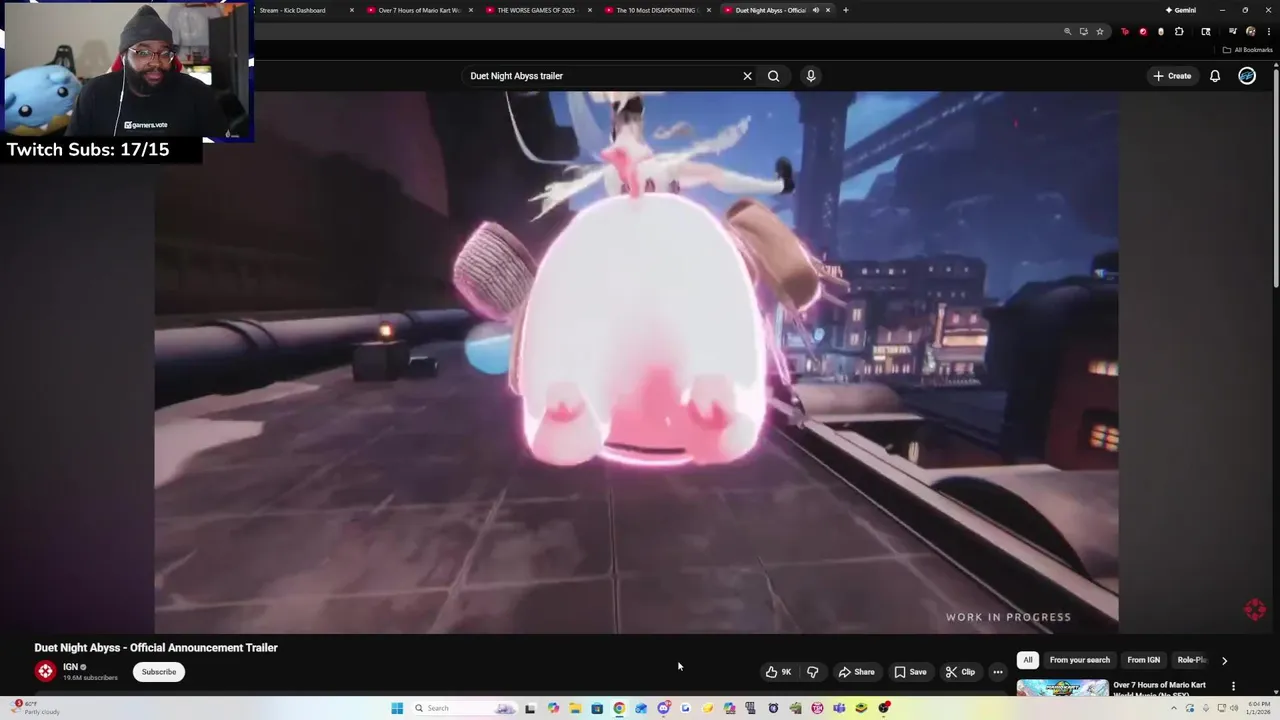Click the YouTube search input field

pos(601,76)
